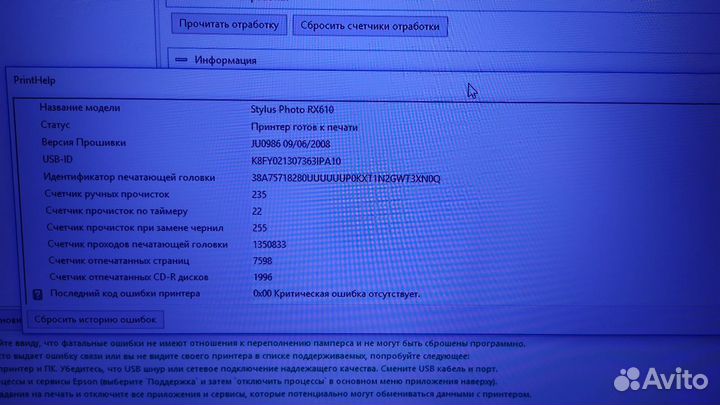Select the Статус row label
The image size is (720, 405).
click(55, 125)
